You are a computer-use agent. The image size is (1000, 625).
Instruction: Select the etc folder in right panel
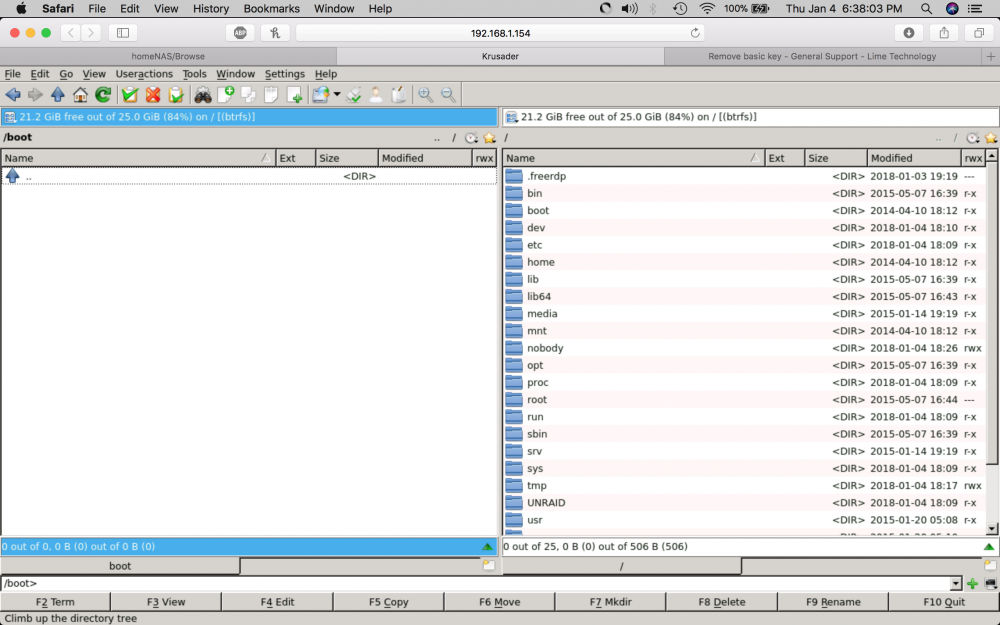[744, 245]
